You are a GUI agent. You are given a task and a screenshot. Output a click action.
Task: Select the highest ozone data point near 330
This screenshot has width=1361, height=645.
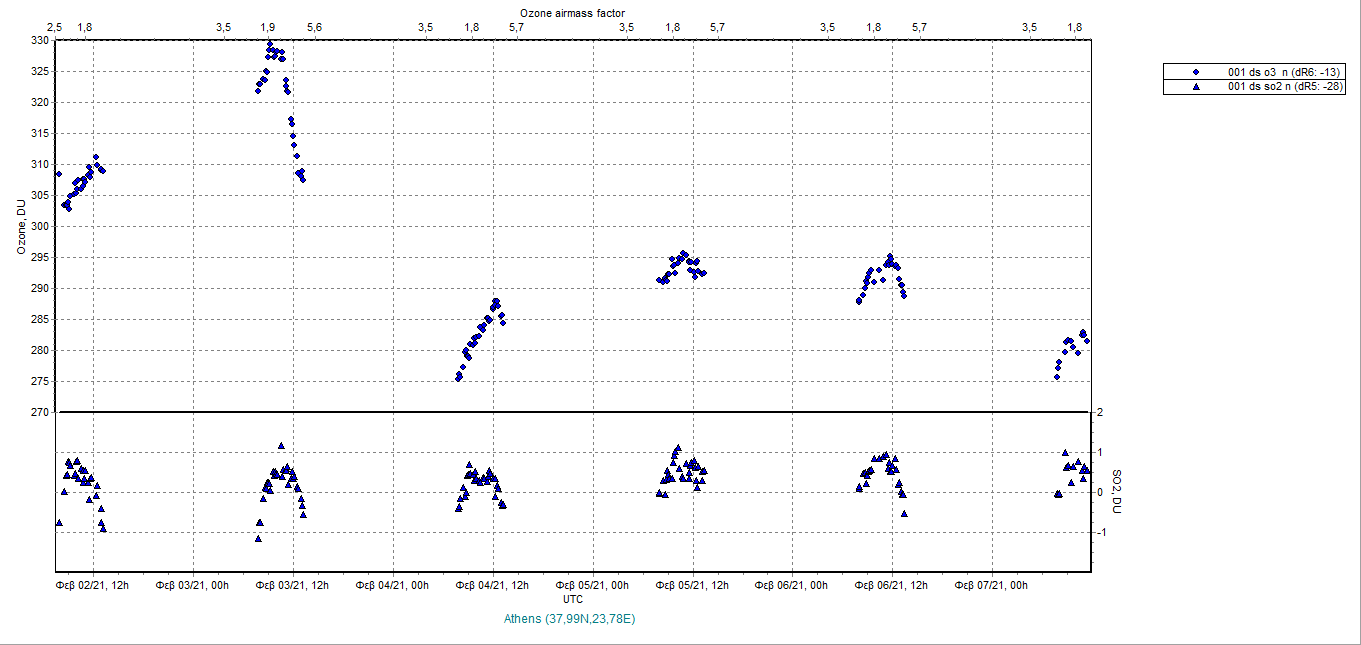click(x=269, y=44)
